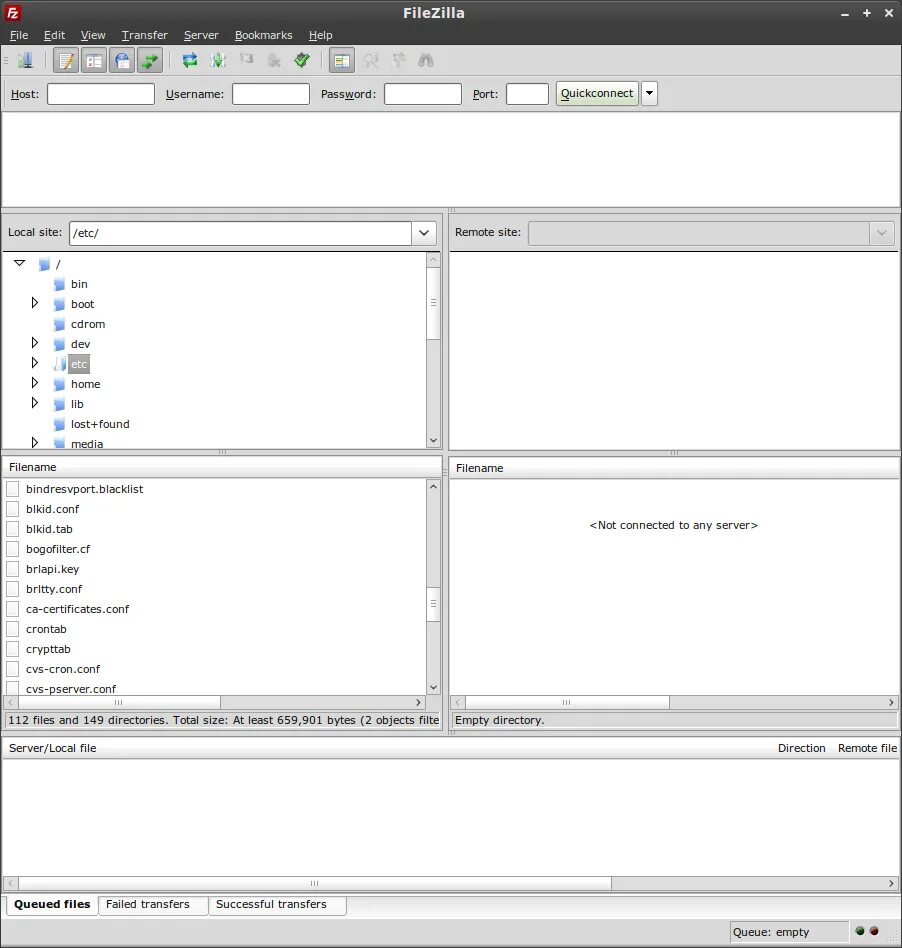
Task: Click the disconnect from server icon
Action: [274, 60]
